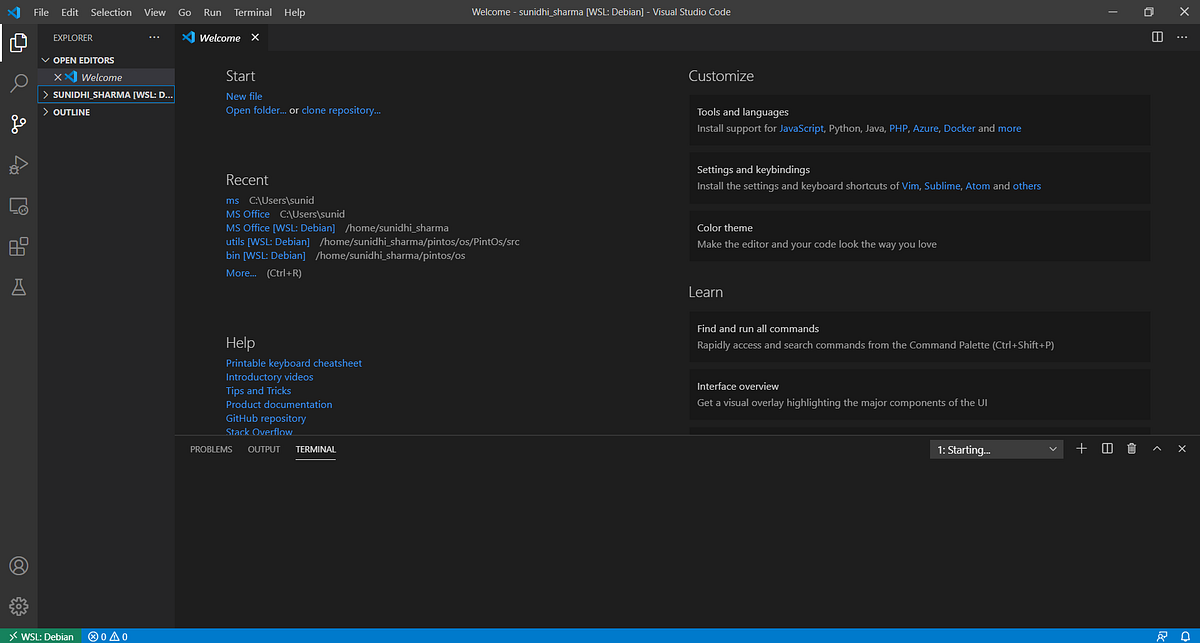Switch to the PROBLEMS tab
The image size is (1200, 643).
pyautogui.click(x=210, y=449)
